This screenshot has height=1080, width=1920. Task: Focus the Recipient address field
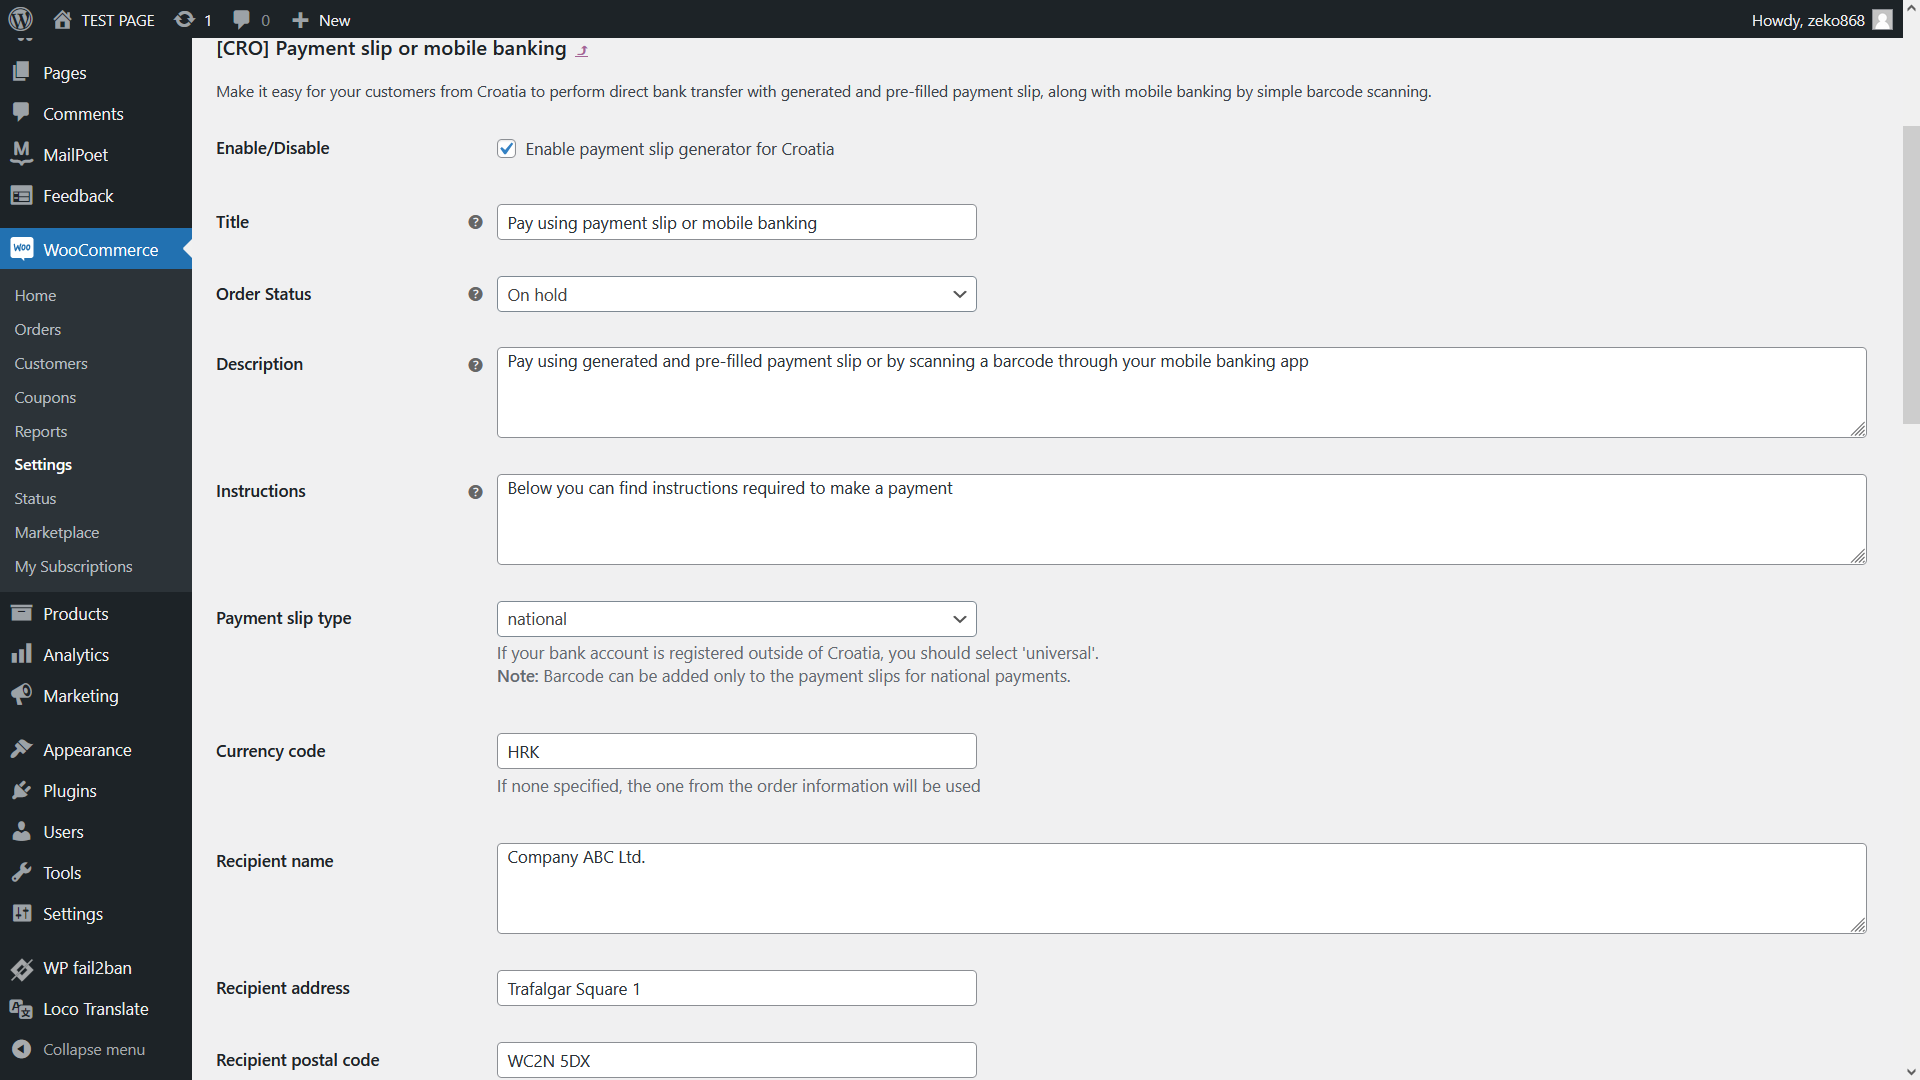(736, 988)
